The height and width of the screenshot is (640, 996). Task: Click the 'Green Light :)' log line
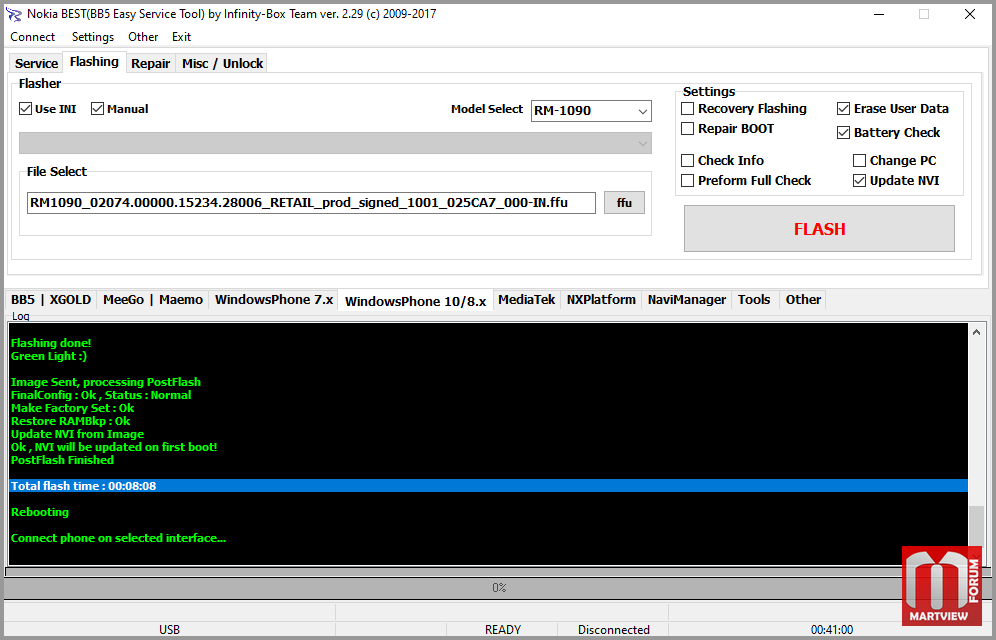point(49,356)
